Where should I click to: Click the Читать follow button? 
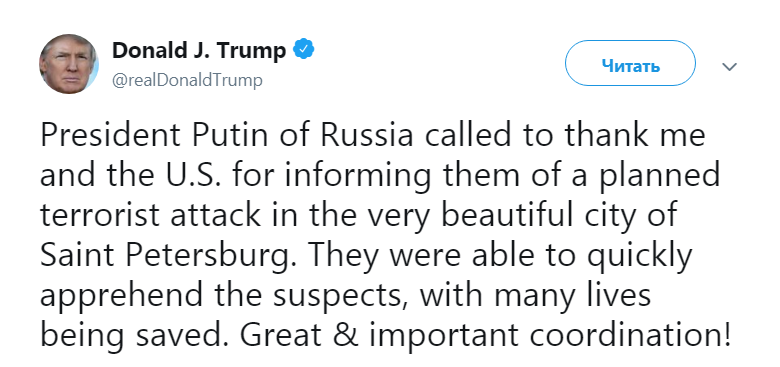630,63
